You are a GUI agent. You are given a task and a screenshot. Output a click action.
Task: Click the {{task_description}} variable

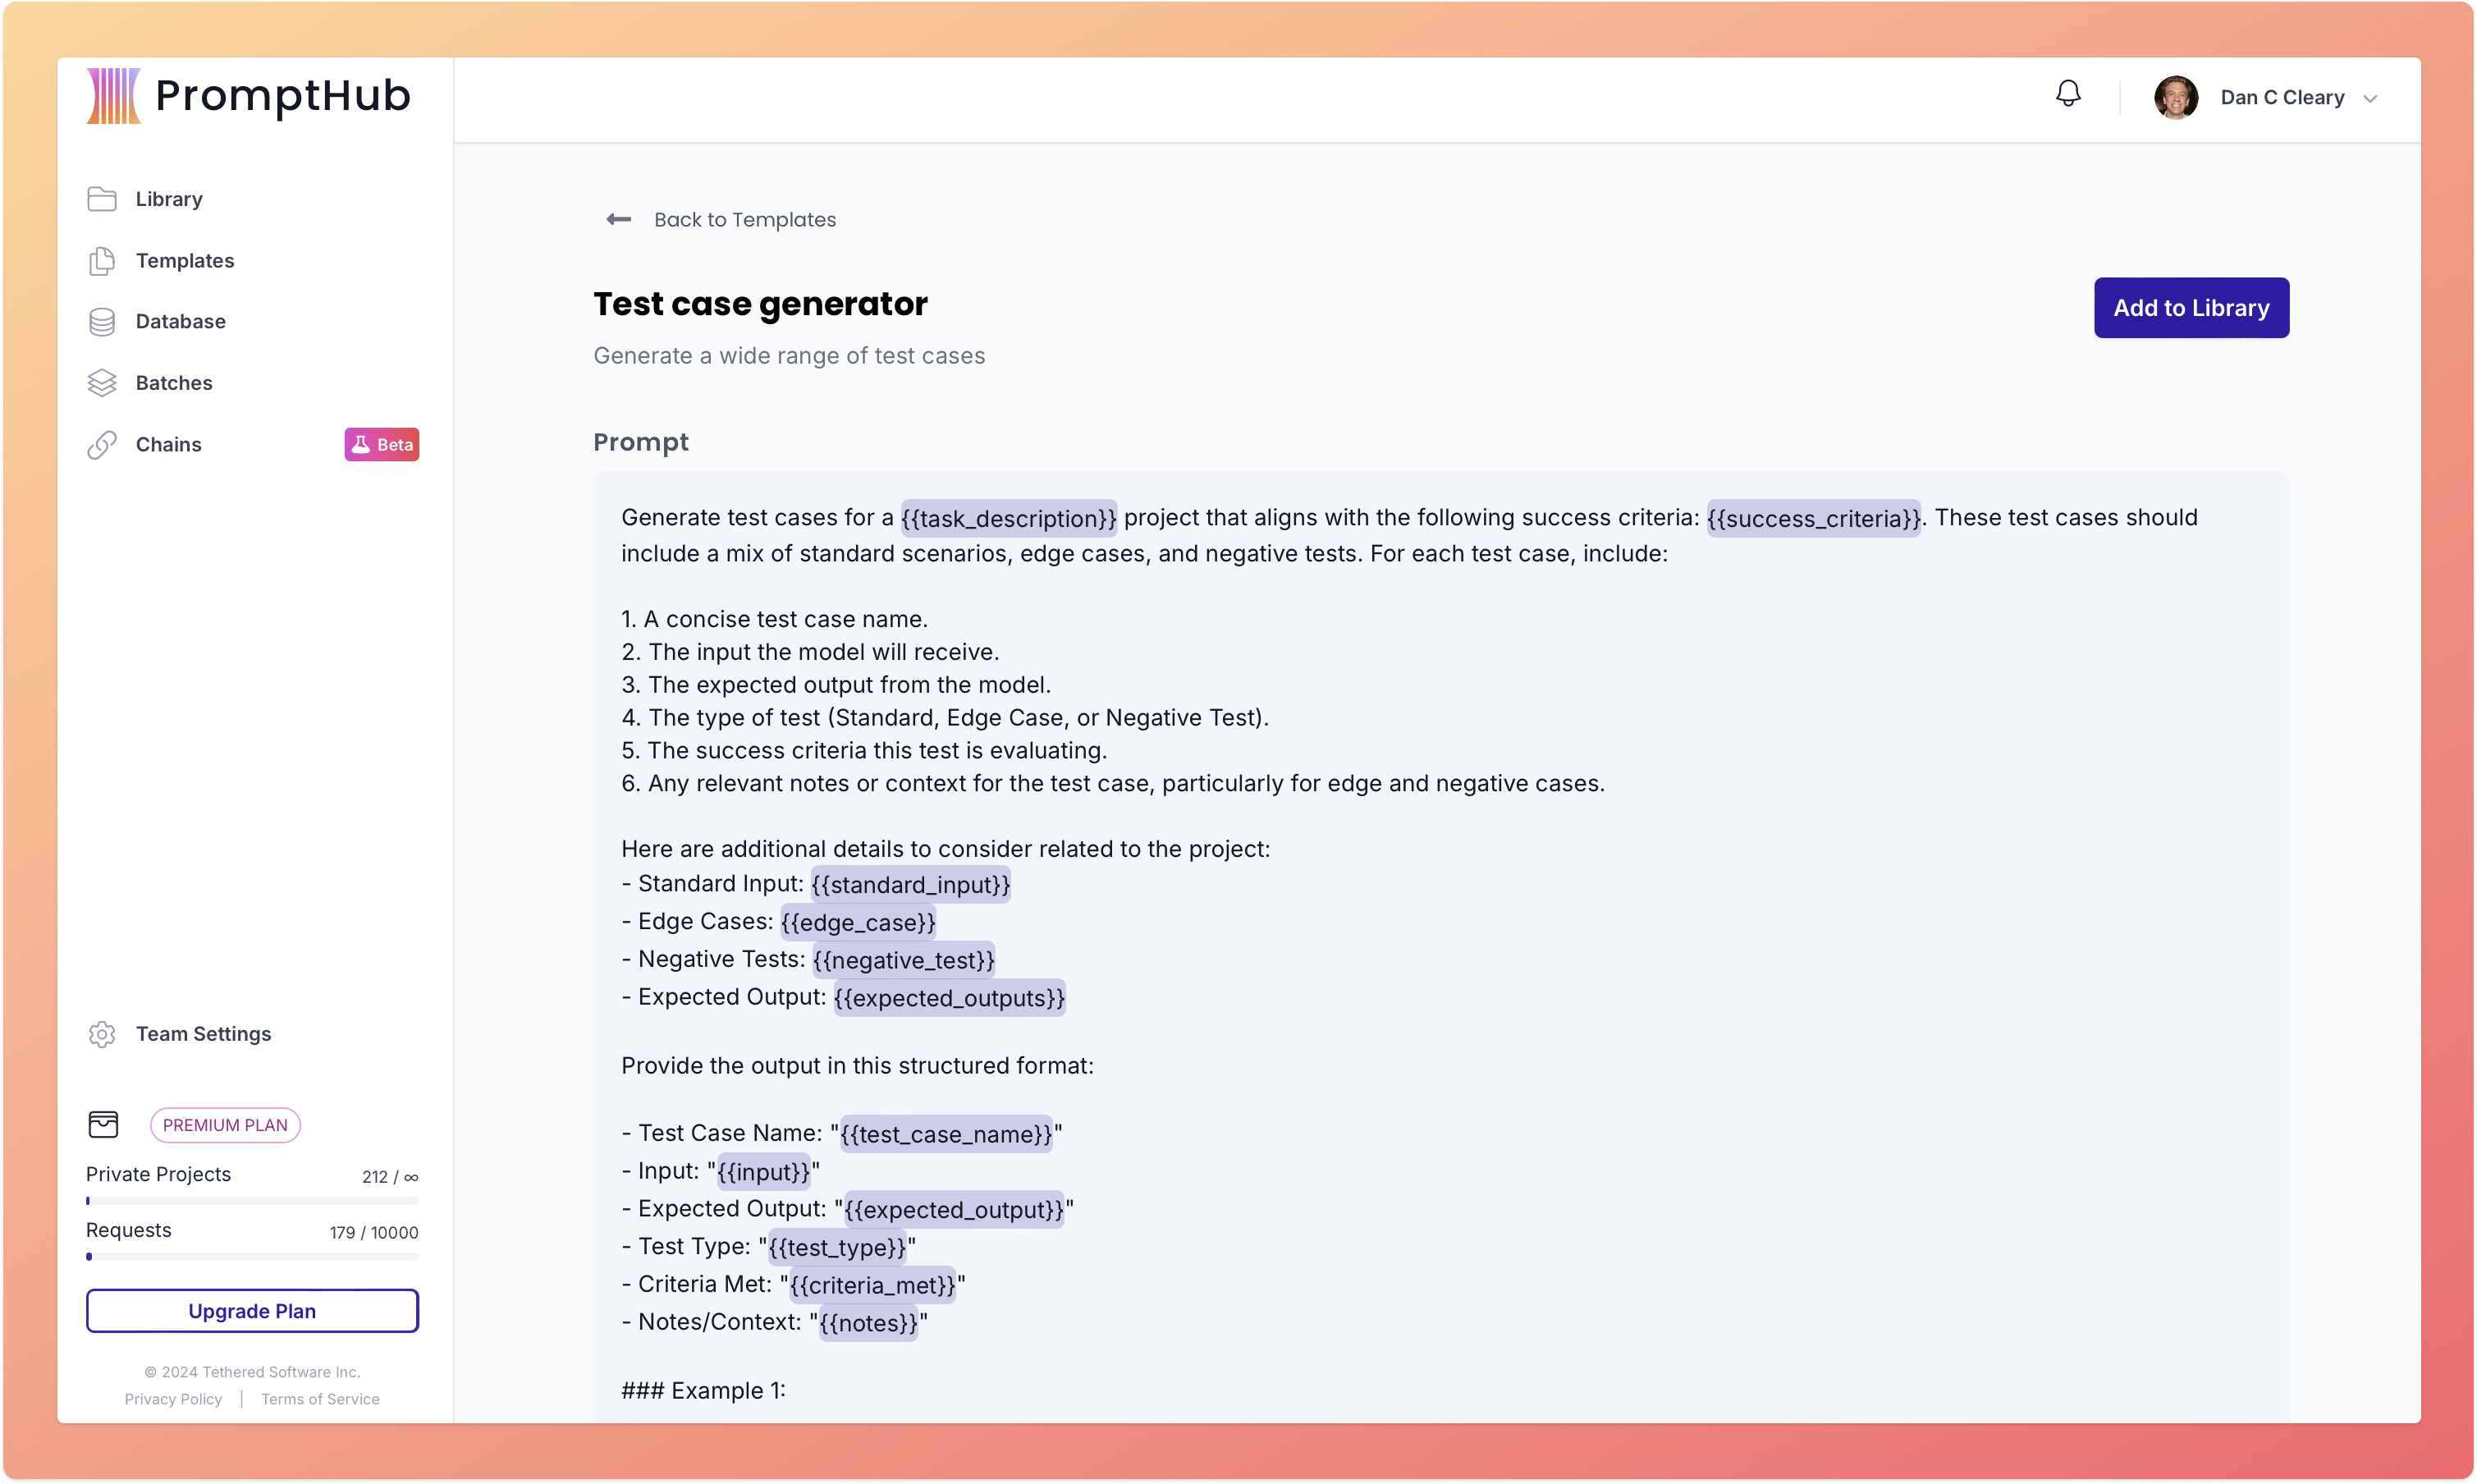pyautogui.click(x=1008, y=519)
